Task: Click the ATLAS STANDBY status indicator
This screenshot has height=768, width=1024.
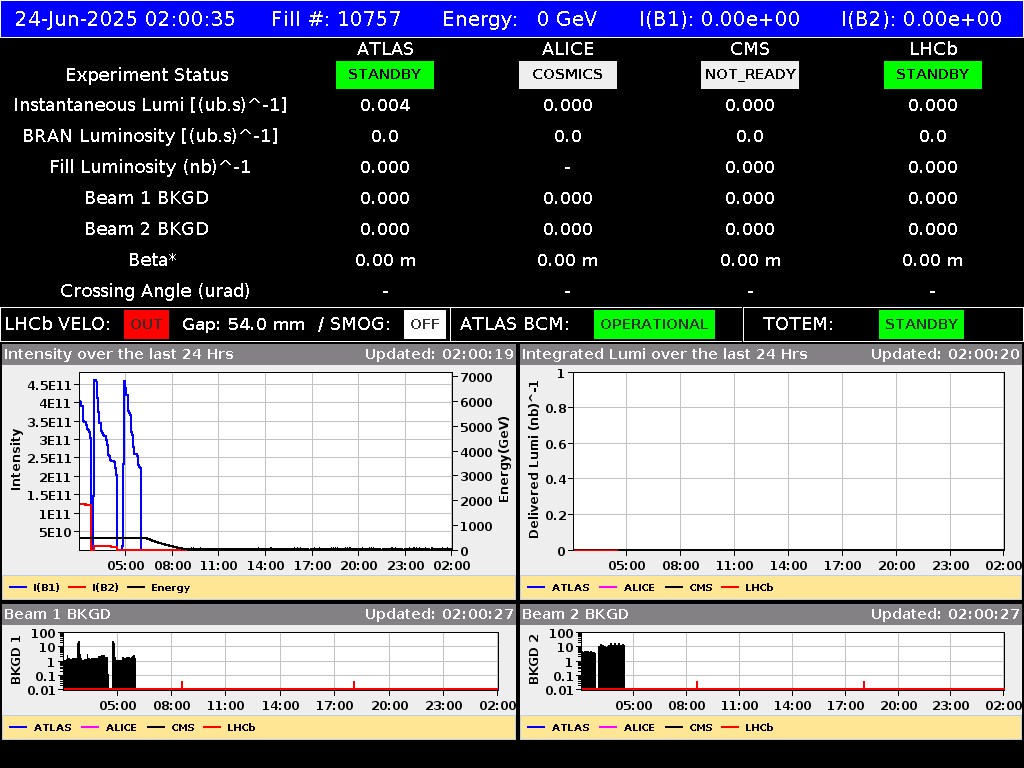Action: (385, 75)
